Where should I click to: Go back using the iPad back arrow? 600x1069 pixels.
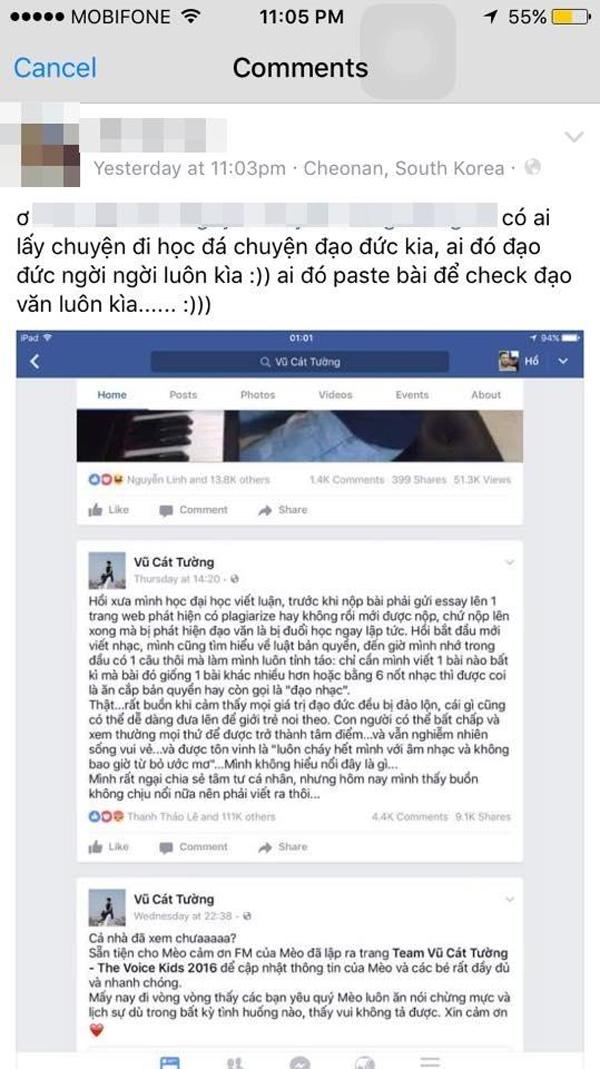[x=35, y=362]
